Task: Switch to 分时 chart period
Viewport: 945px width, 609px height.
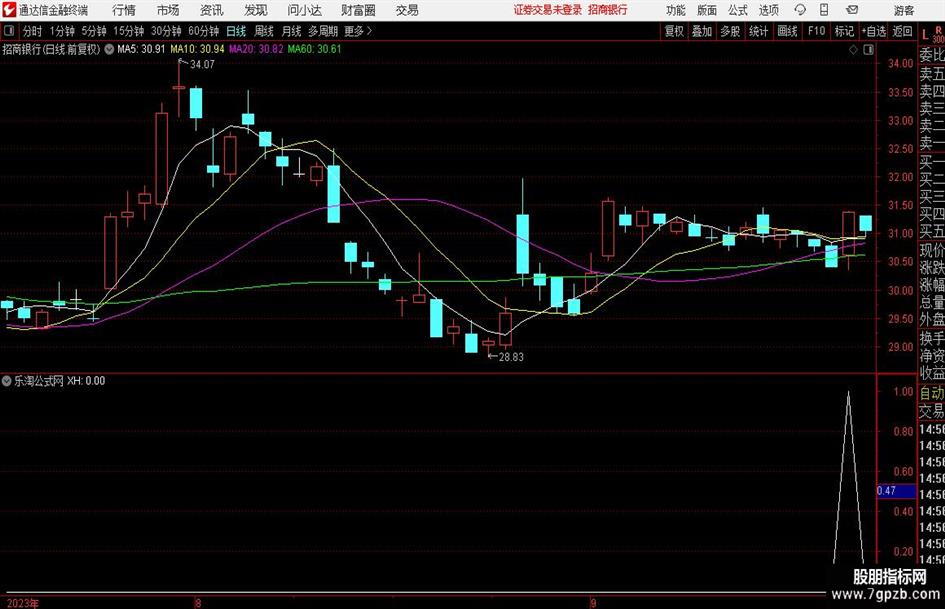Action: (33, 31)
